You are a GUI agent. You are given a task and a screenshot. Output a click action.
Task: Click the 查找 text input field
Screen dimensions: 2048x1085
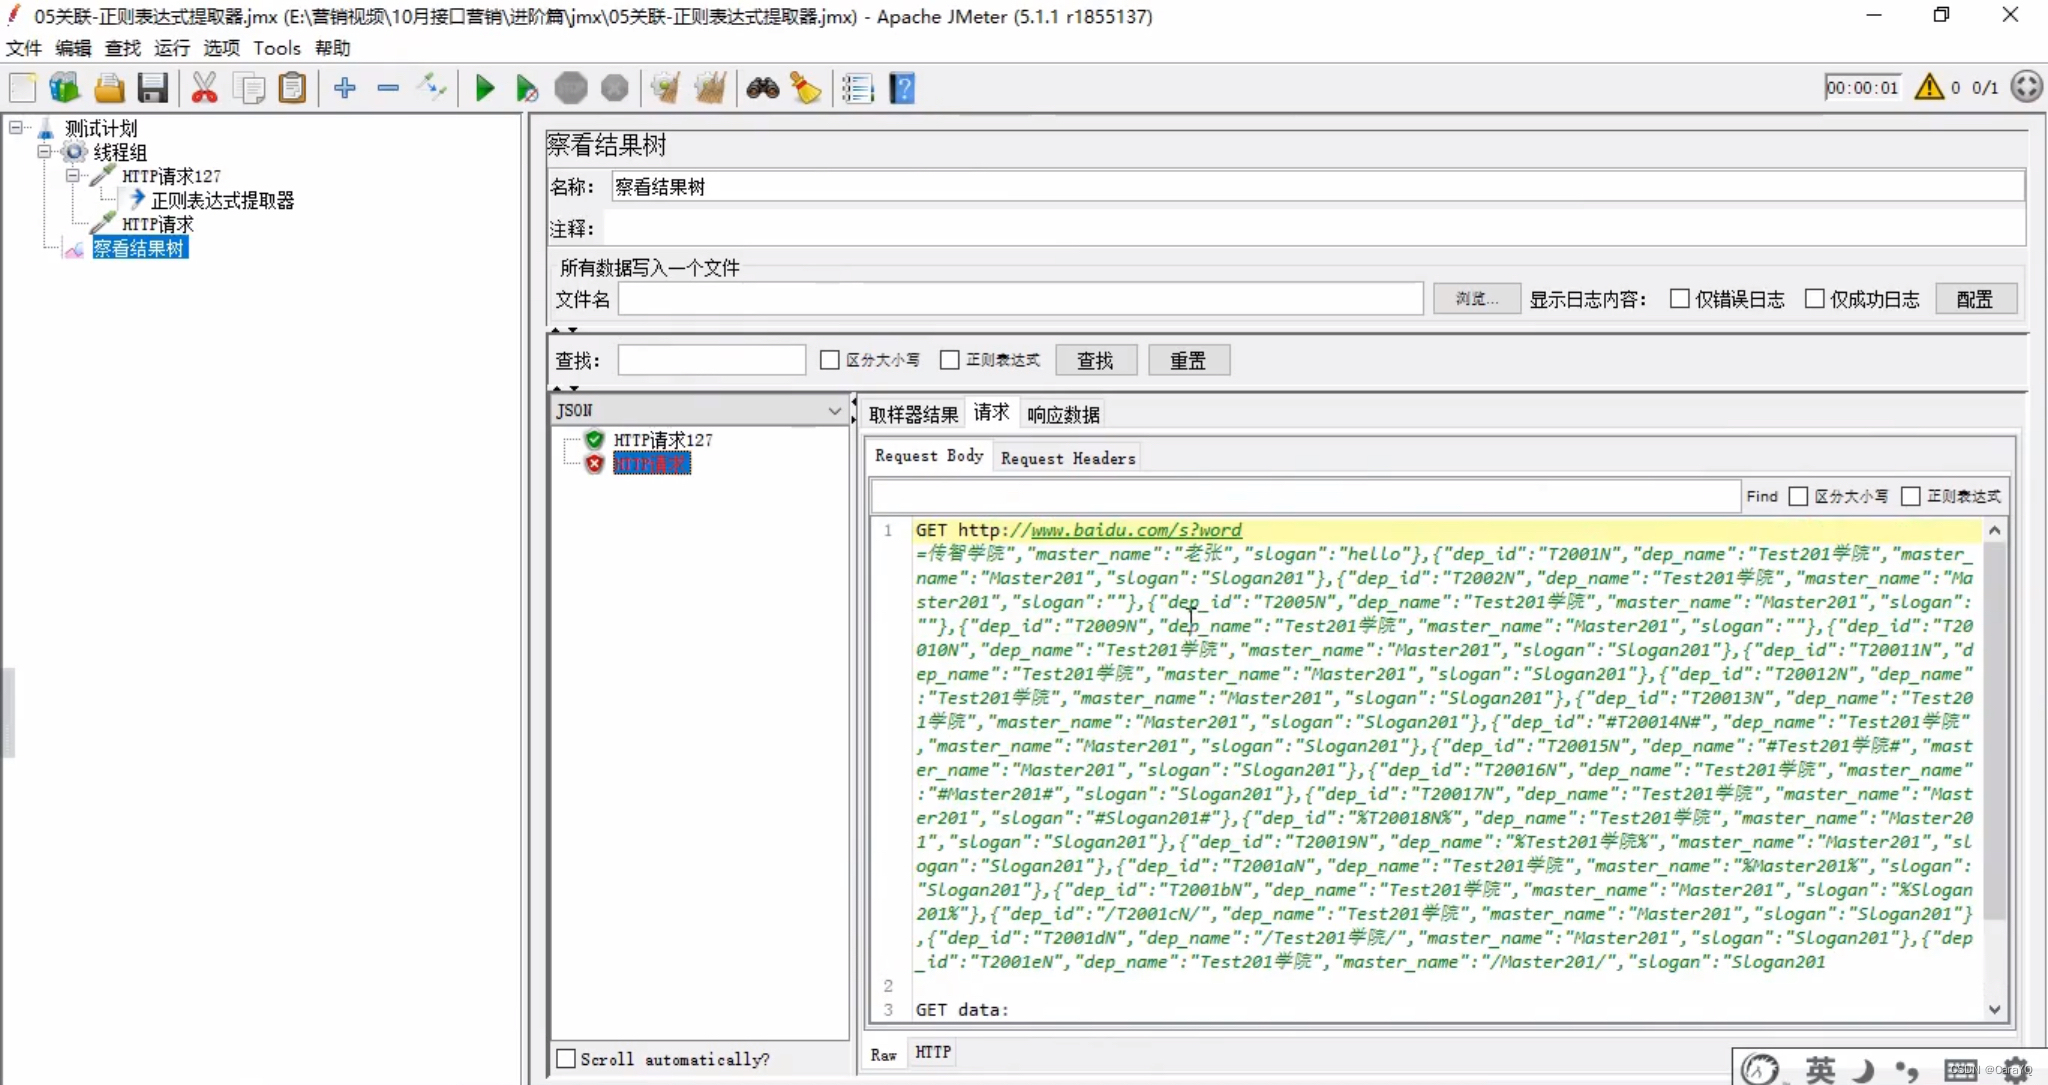[x=711, y=360]
